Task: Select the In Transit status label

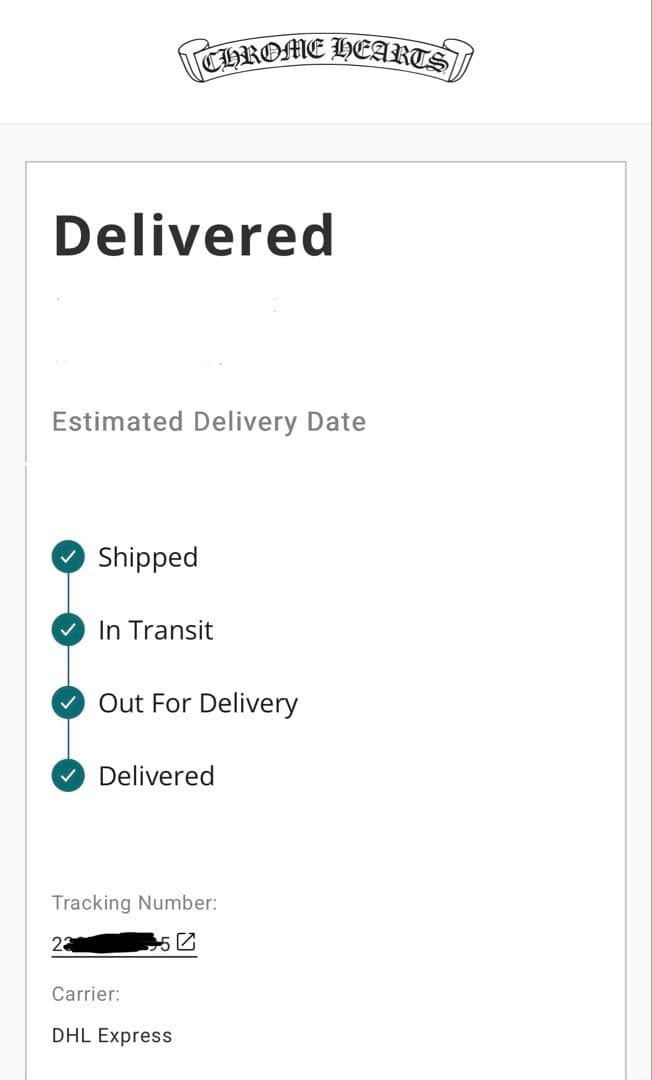Action: coord(156,630)
